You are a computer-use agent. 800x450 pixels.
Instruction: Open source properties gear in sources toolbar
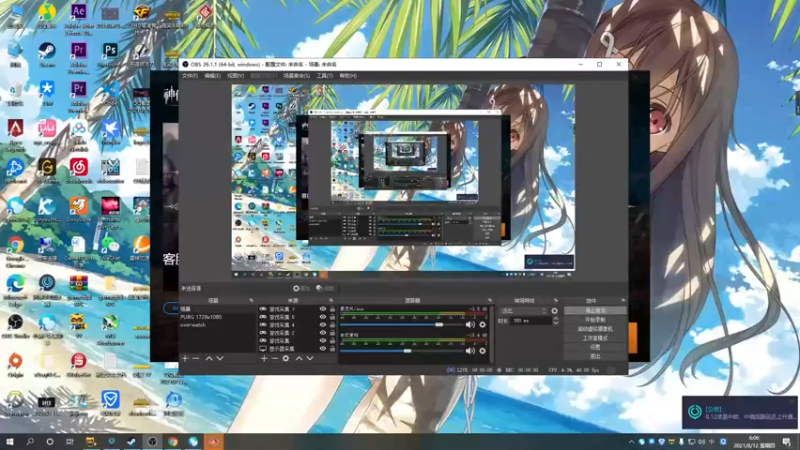(x=286, y=359)
